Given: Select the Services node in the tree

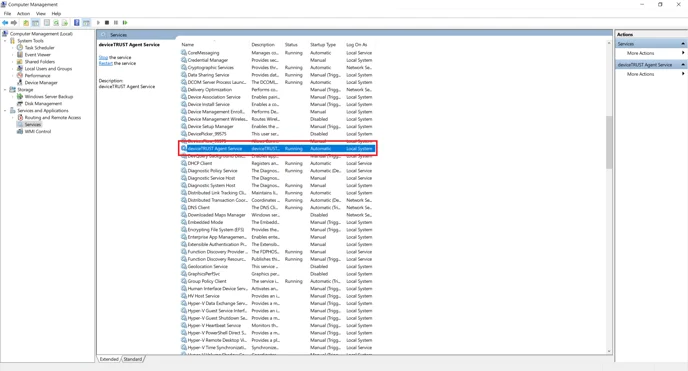Looking at the screenshot, I should 32,125.
